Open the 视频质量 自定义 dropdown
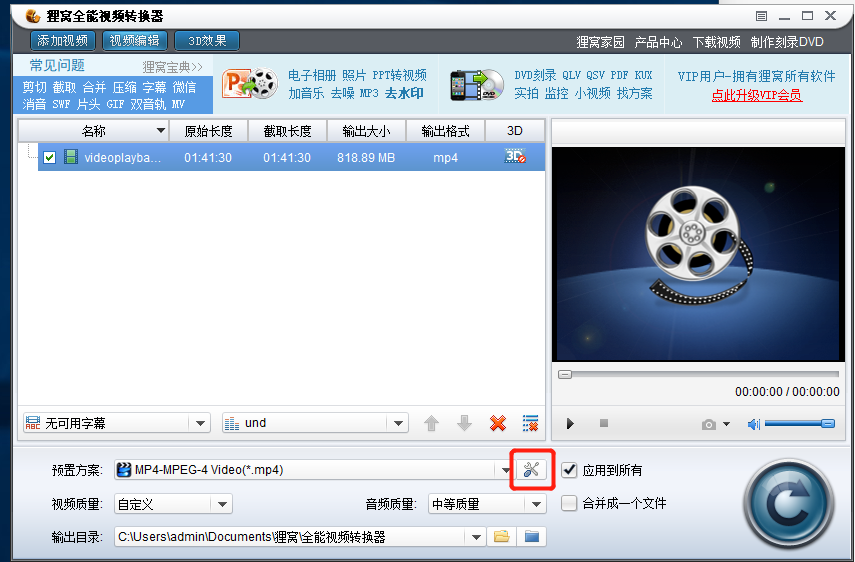Screen dimensions: 855x562 [x=222, y=504]
